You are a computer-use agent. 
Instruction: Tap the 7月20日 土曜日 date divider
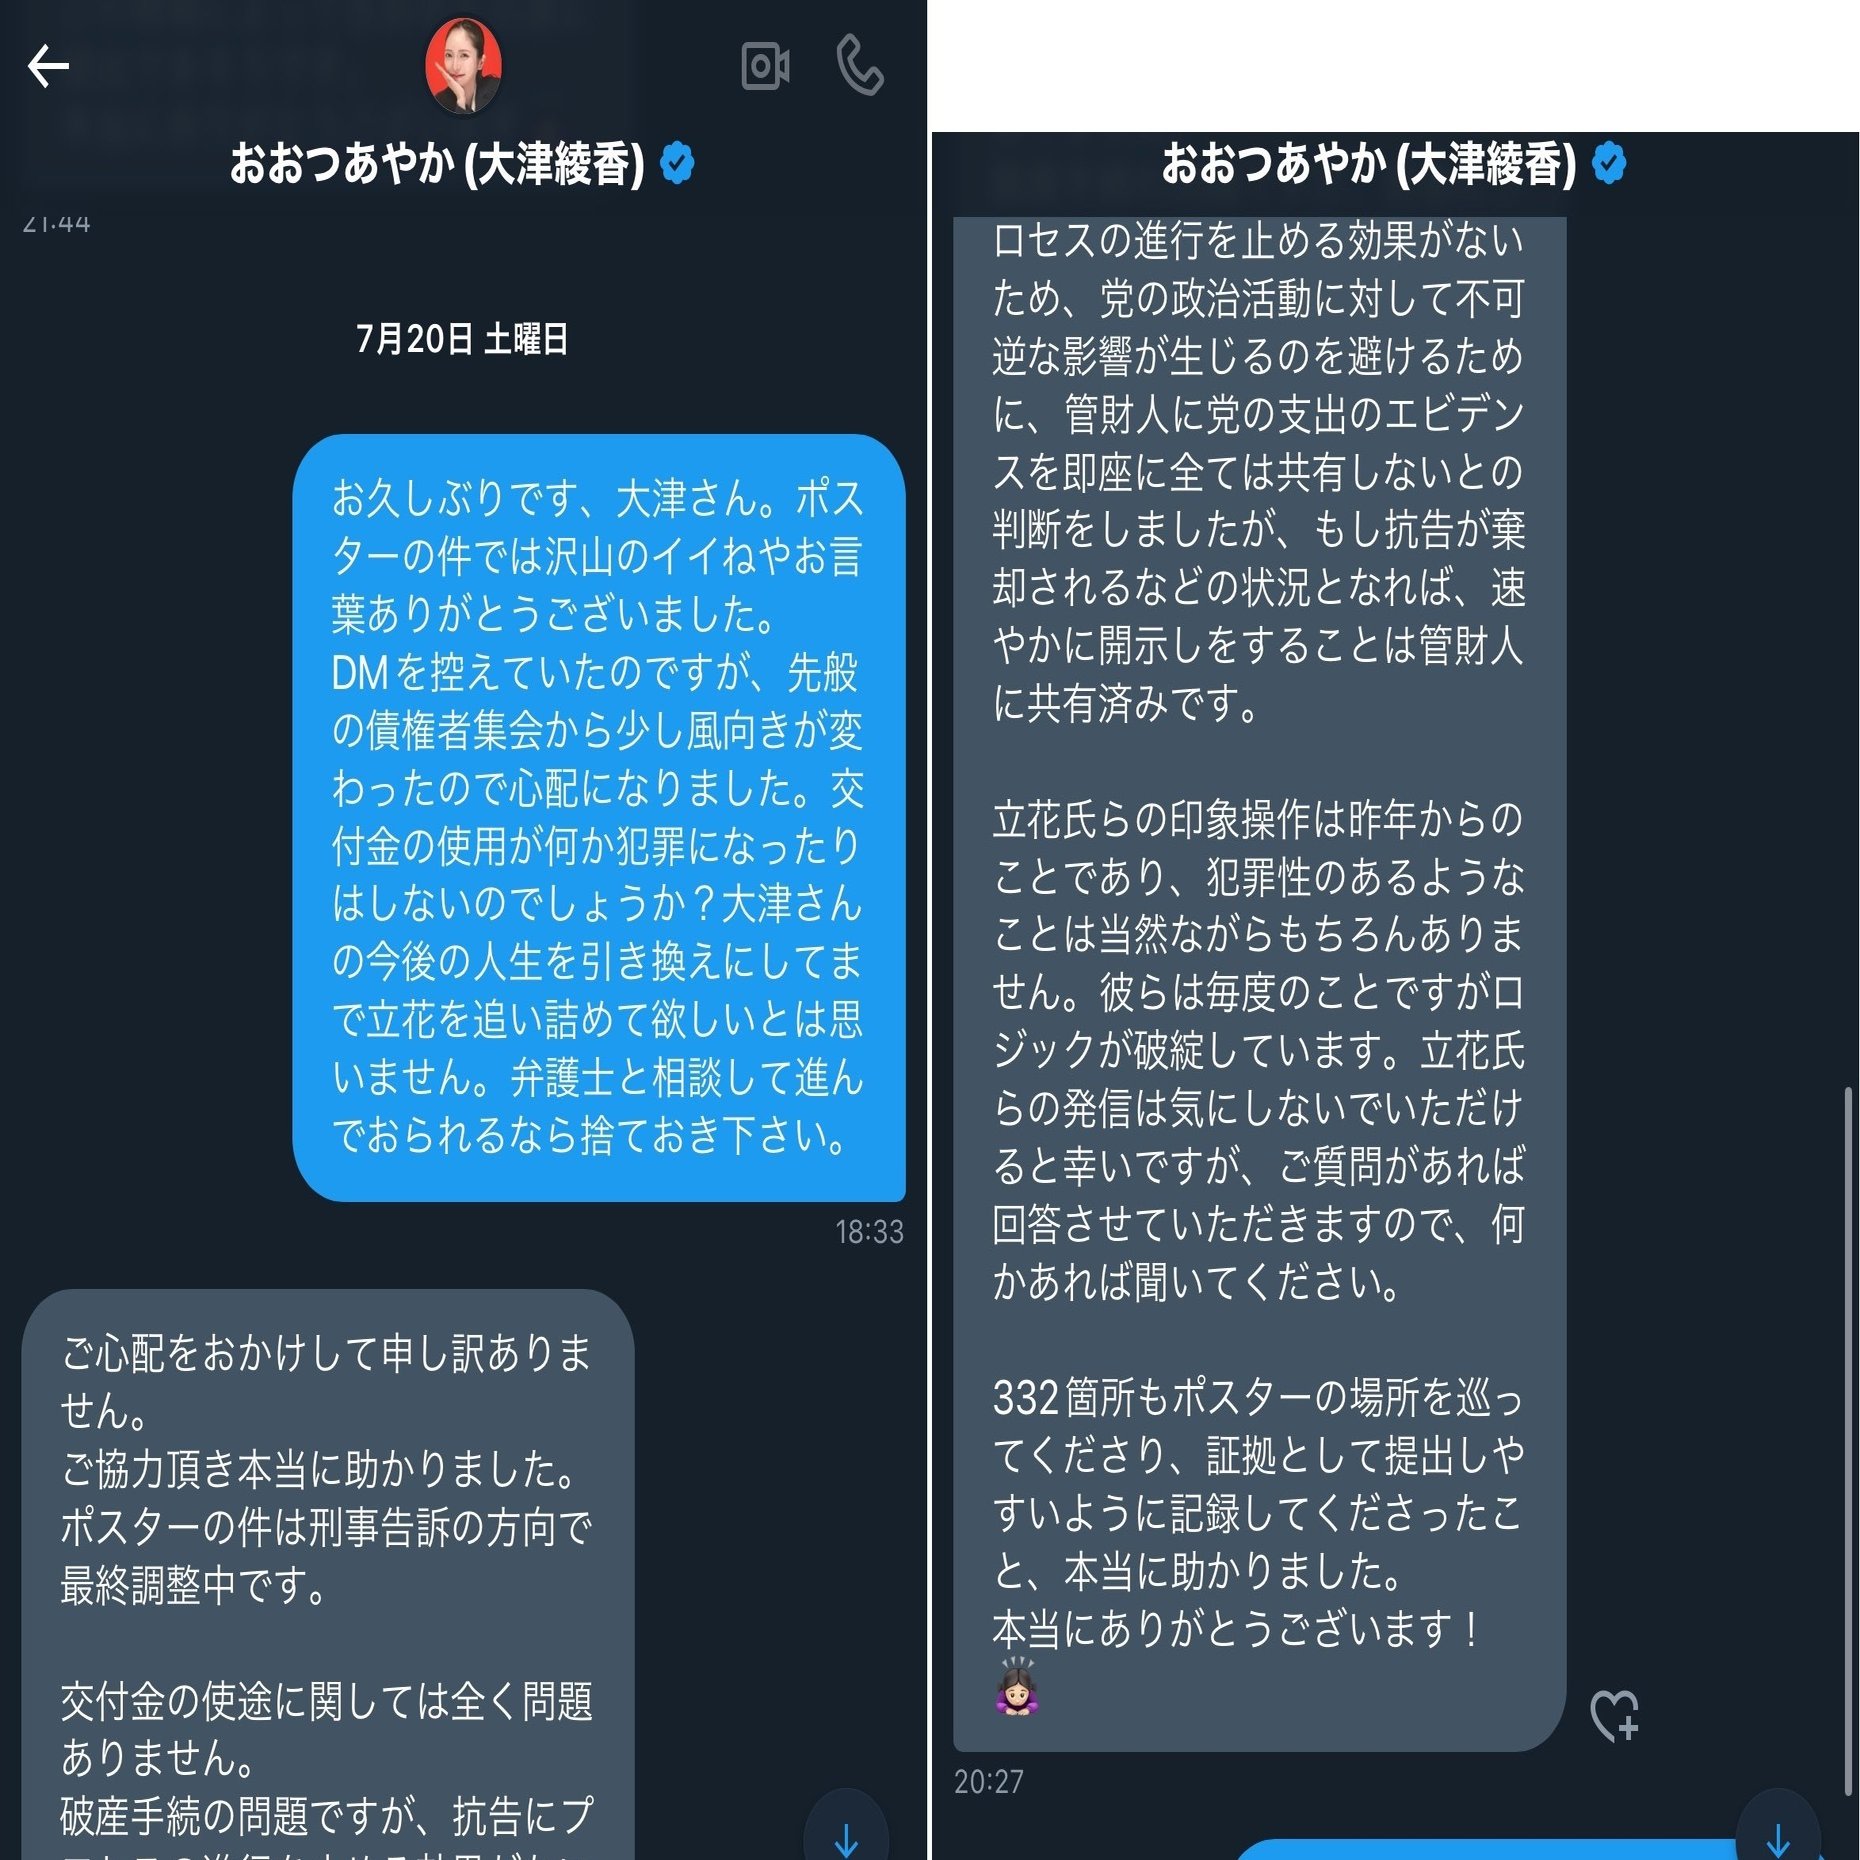click(x=462, y=339)
